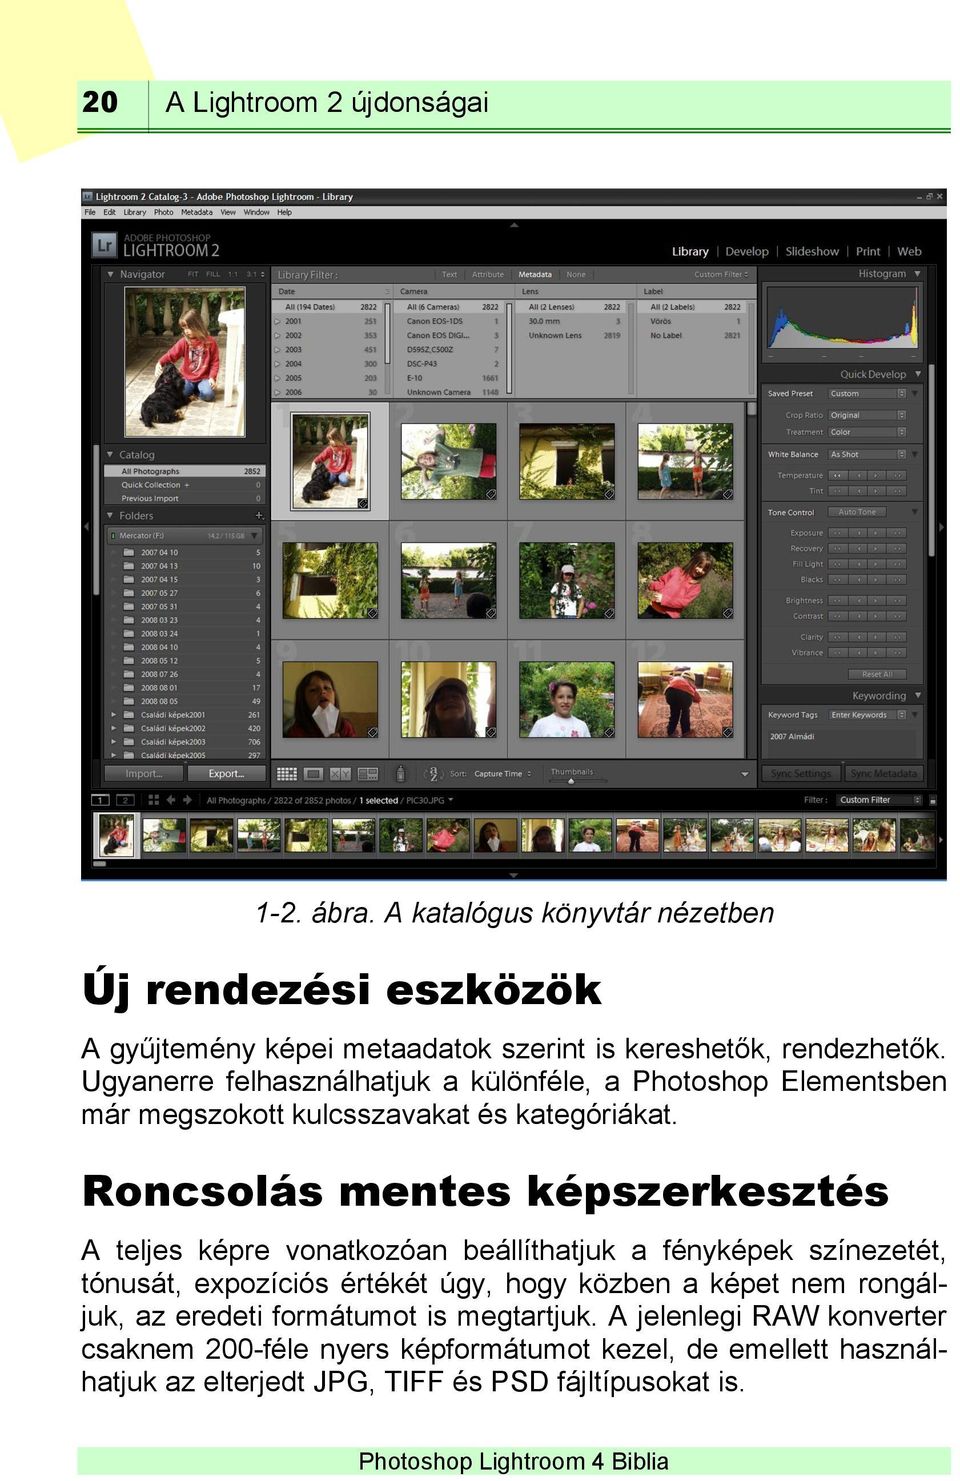
Task: Collapse the Quick Develop panel
Action: (918, 374)
